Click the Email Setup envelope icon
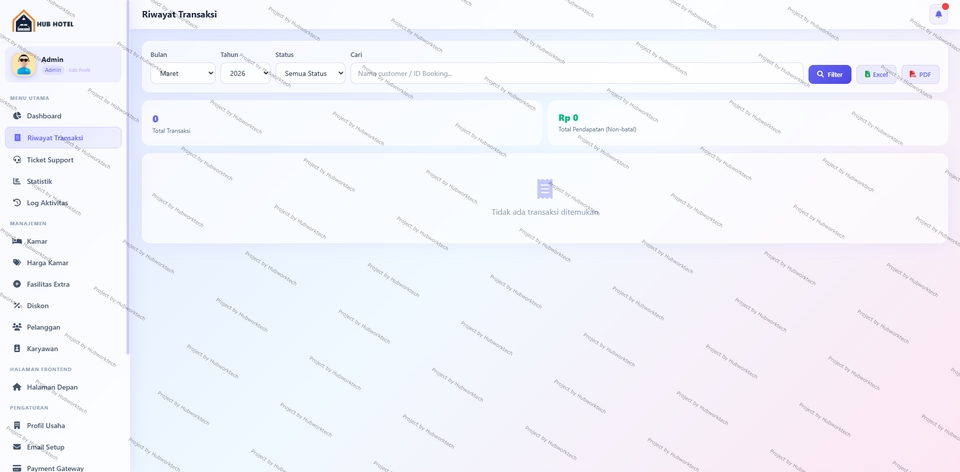The height and width of the screenshot is (472, 960). [17, 447]
